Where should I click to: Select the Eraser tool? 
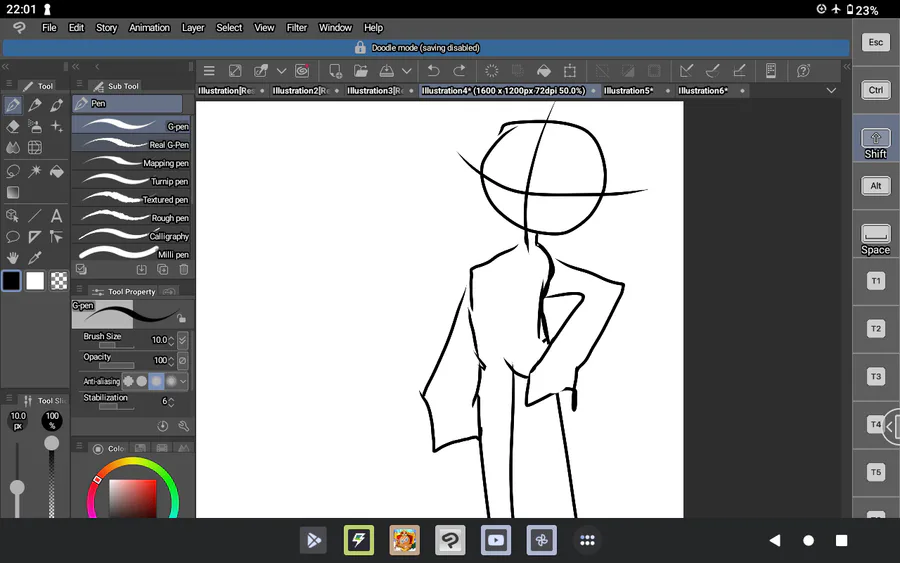tap(13, 126)
